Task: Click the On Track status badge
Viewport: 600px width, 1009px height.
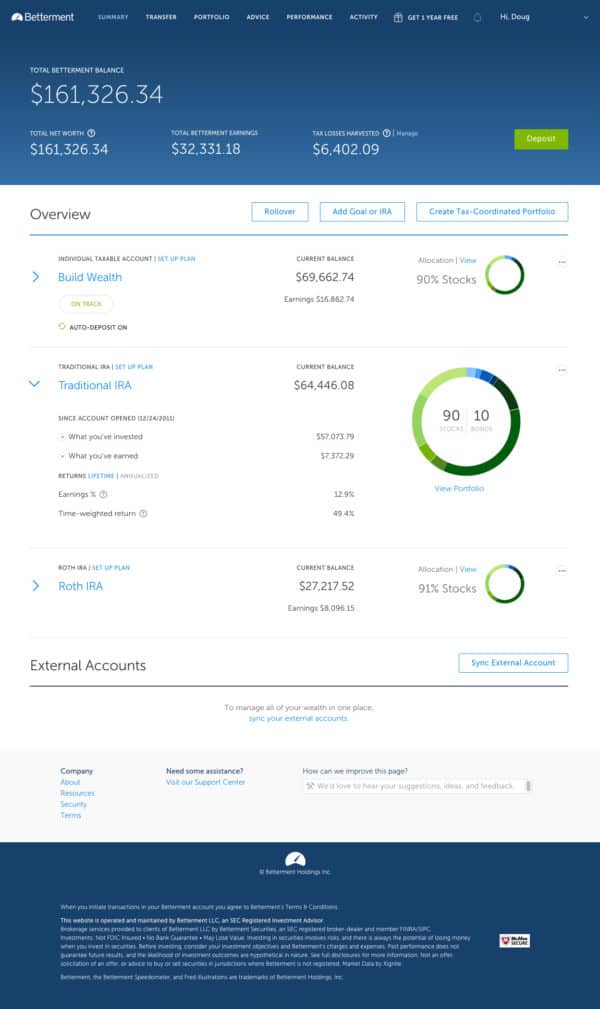Action: point(86,304)
